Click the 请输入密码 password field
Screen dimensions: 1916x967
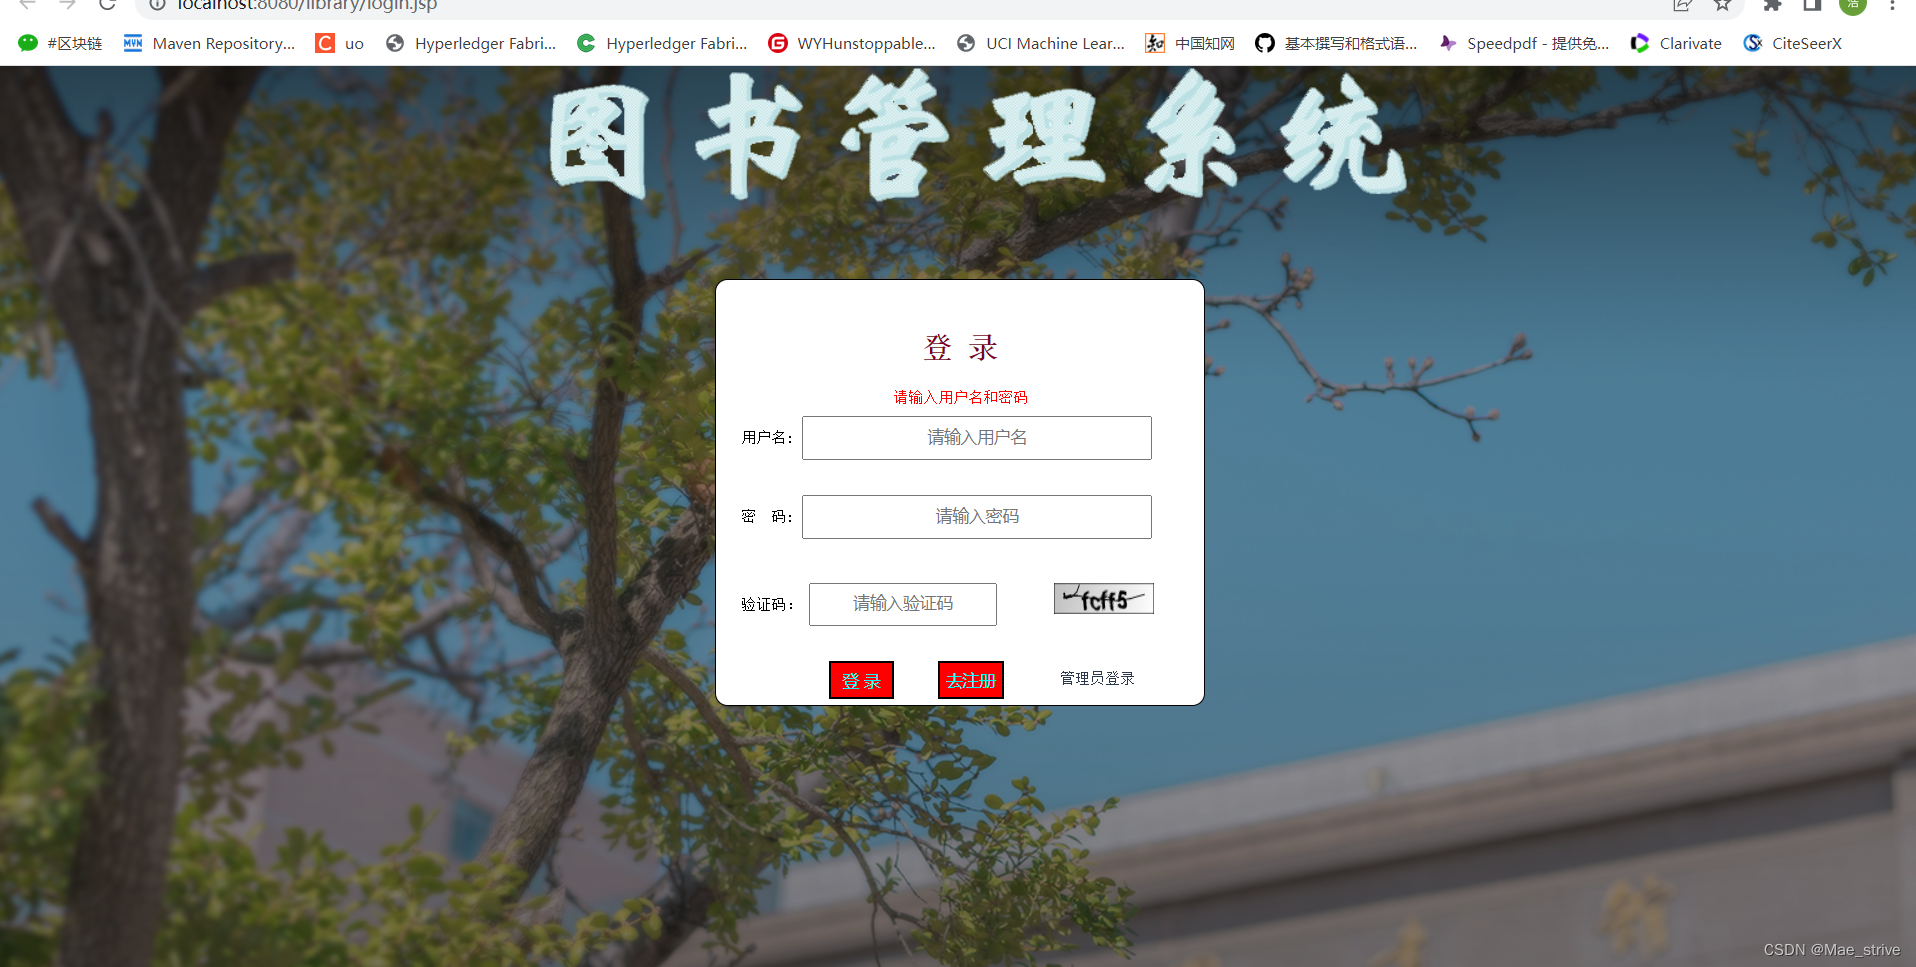(977, 517)
